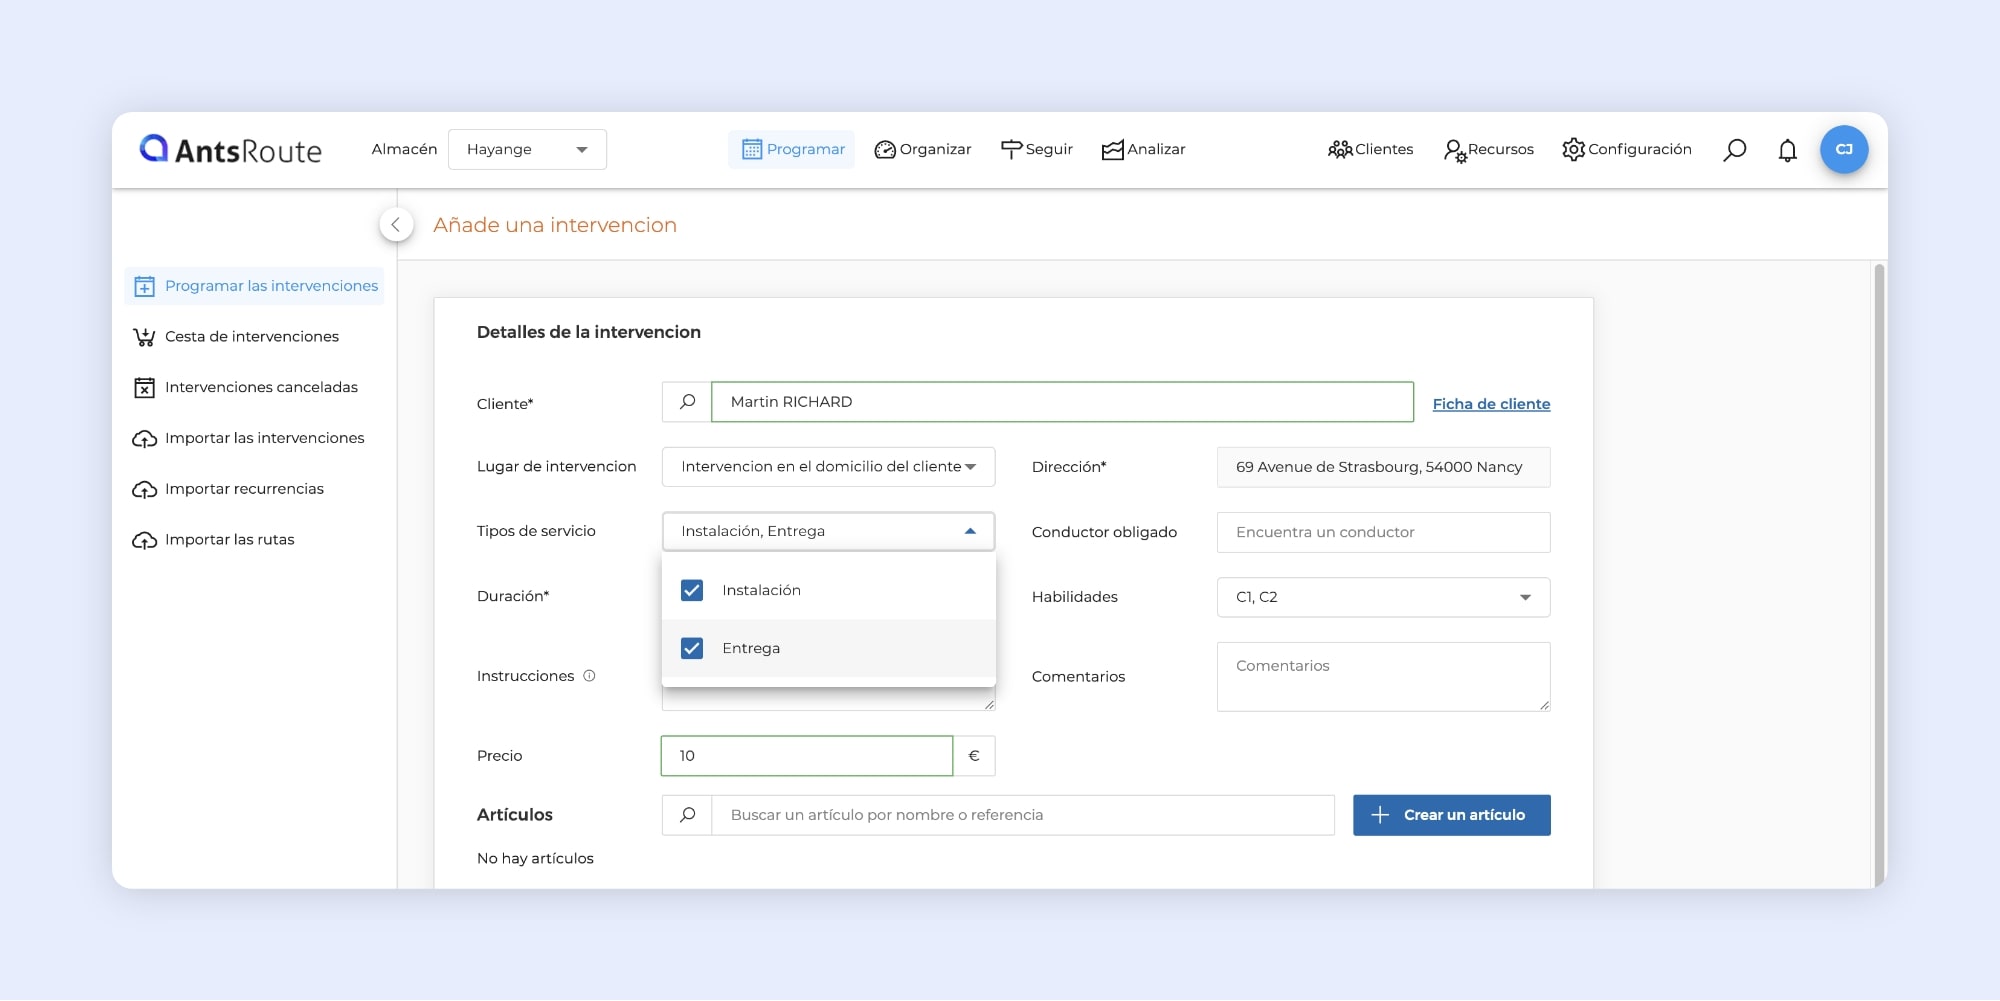Expand the Lugar de intervencion dropdown
The height and width of the screenshot is (1001, 2000).
point(828,467)
